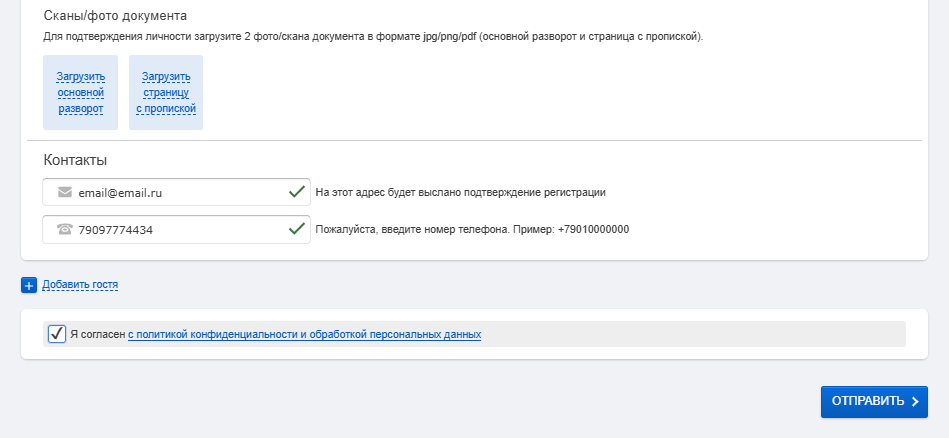This screenshot has height=438, width=949.
Task: Click the green checkmark beside email@email.ru
Action: pos(296,192)
